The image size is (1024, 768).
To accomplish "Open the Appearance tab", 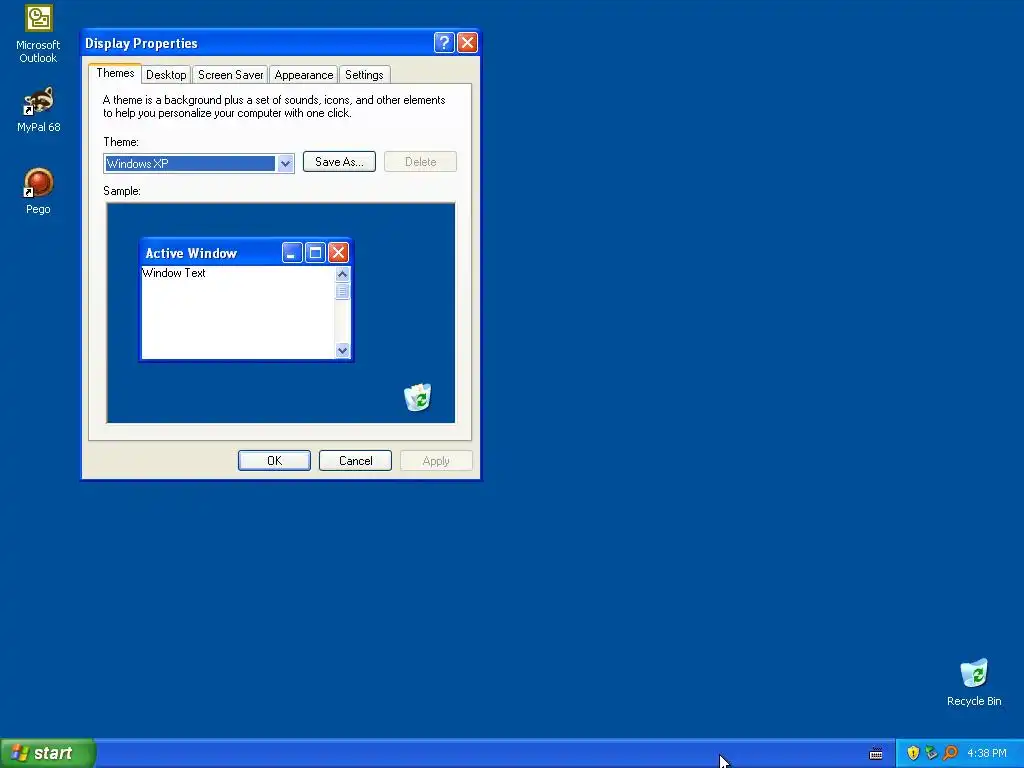I will (x=304, y=75).
